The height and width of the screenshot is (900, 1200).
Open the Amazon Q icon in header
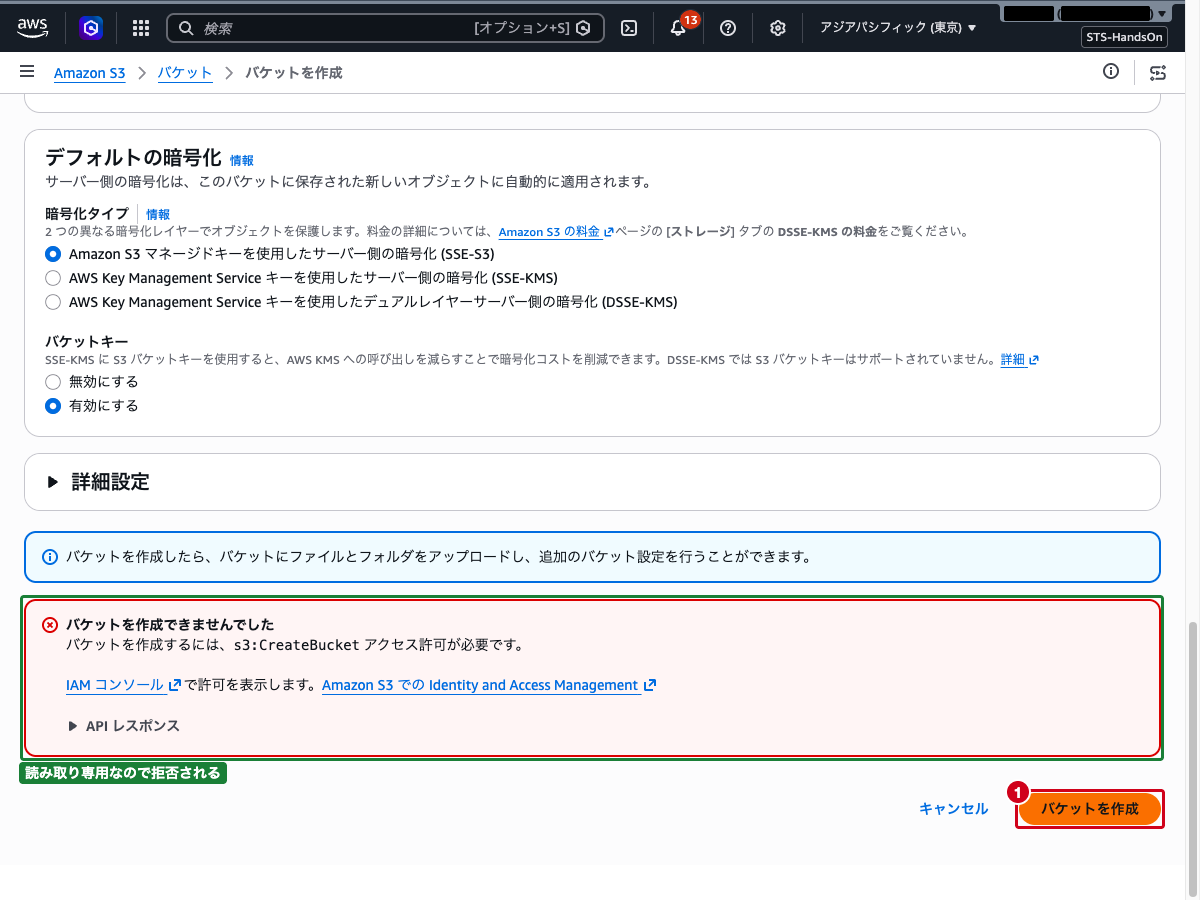tap(91, 28)
